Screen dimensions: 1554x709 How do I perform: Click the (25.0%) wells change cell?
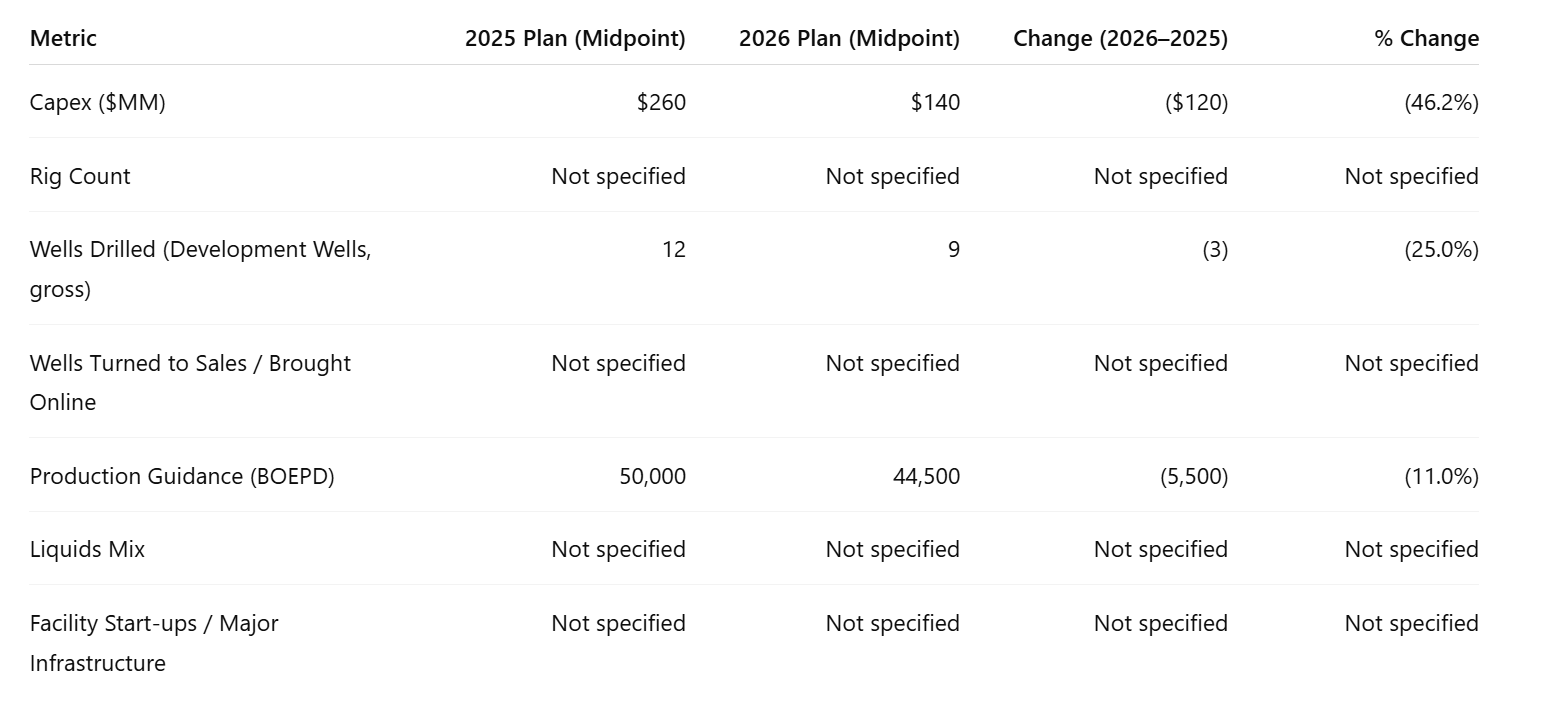[x=1441, y=250]
